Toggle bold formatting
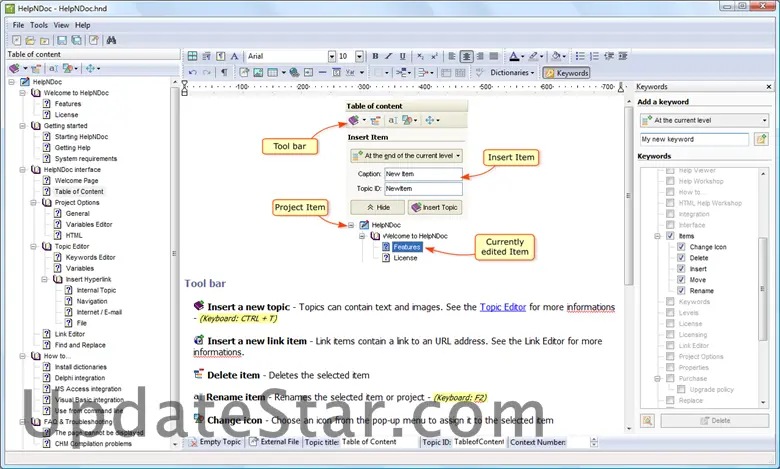The image size is (780, 469). (x=375, y=56)
